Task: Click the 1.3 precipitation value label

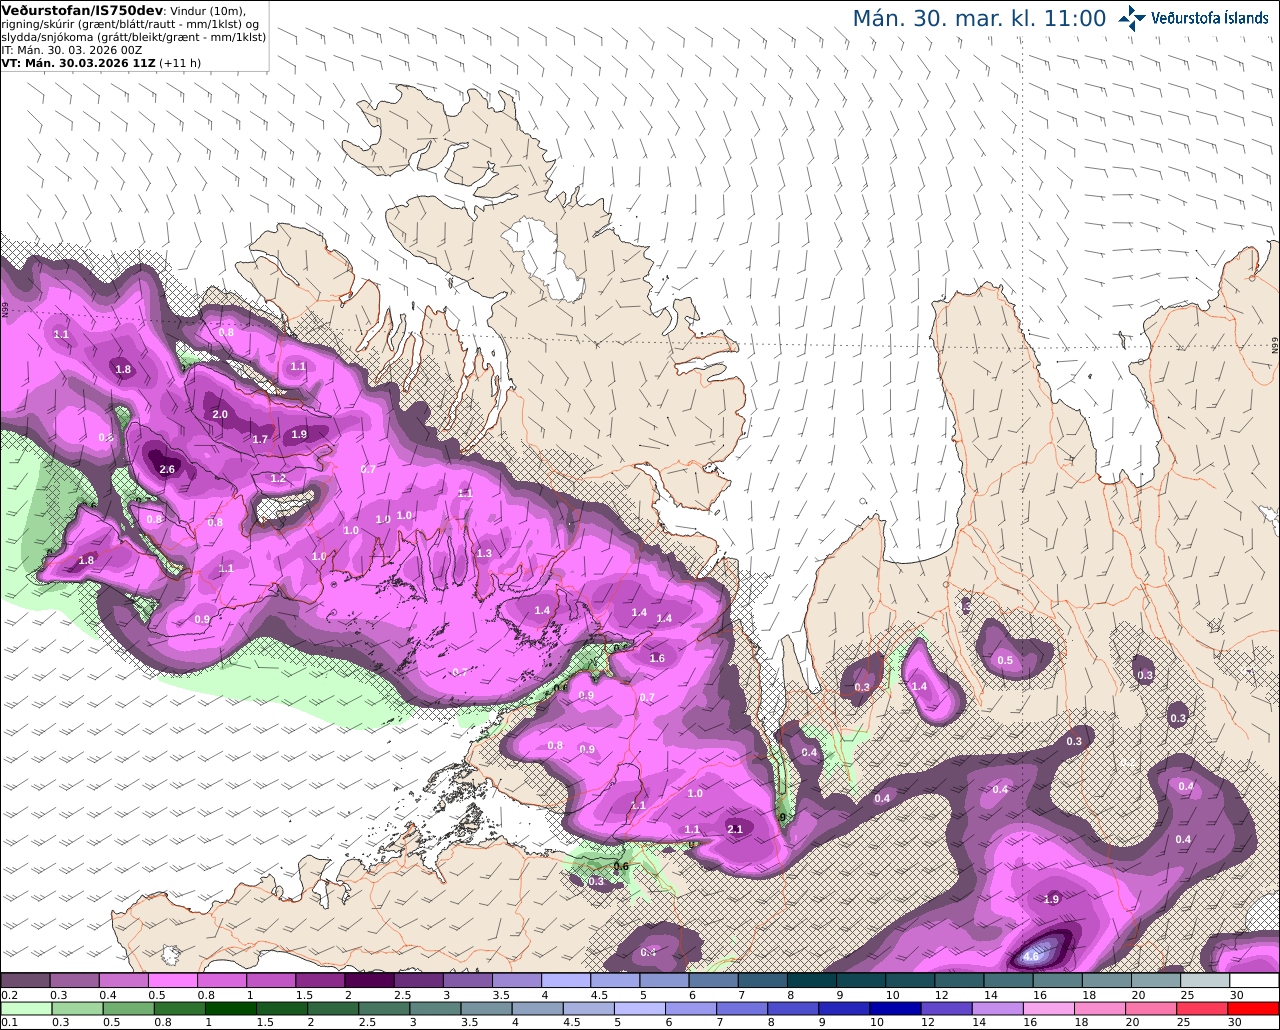Action: [484, 553]
